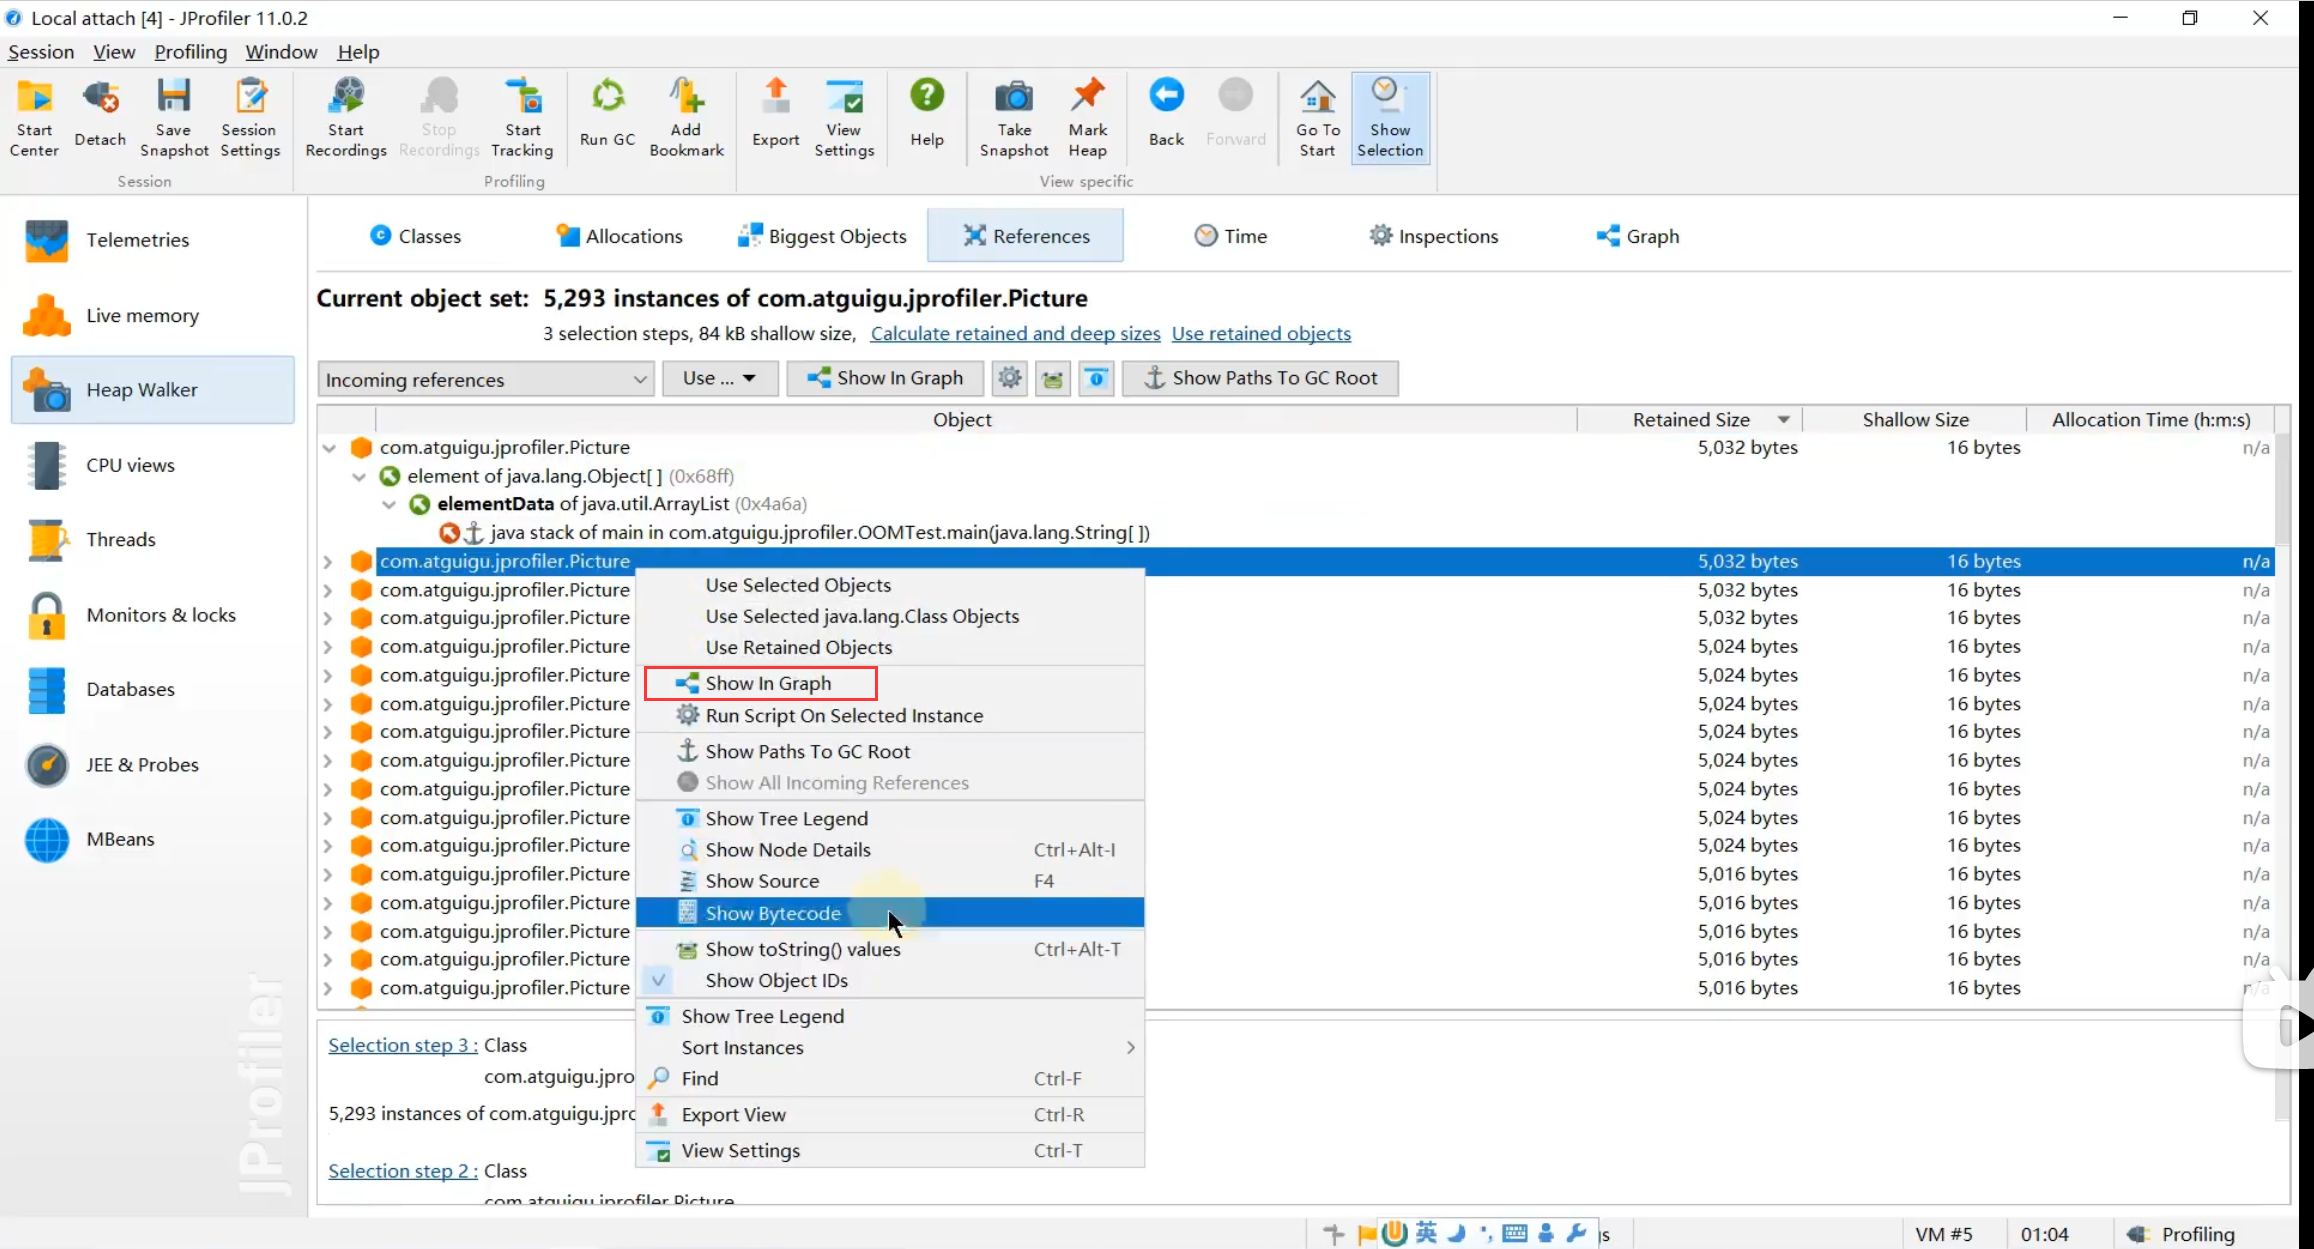Screen dimensions: 2314x1249
Task: Open JEE & Probes in the sidebar
Action: click(x=152, y=765)
